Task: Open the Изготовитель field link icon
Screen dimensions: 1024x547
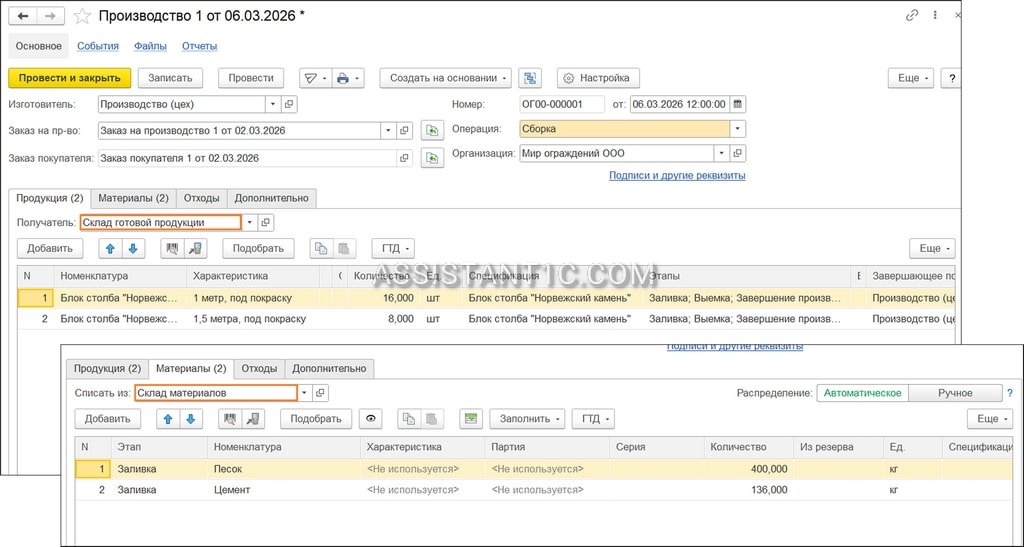Action: pyautogui.click(x=289, y=104)
